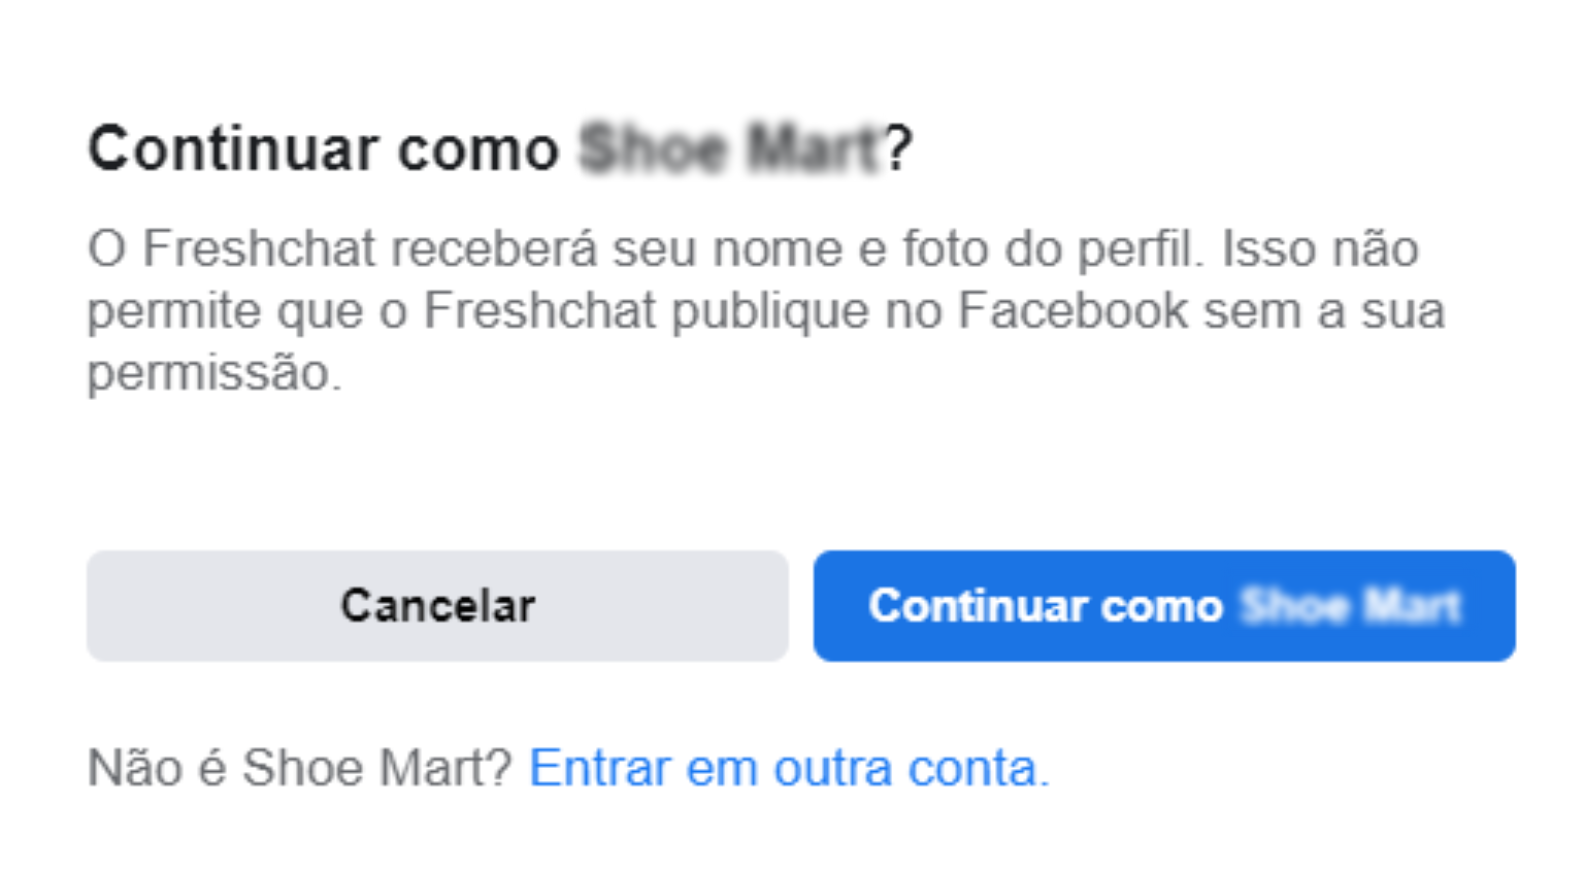Click the Freshchat permission description paragraph
Image resolution: width=1584 pixels, height=872 pixels.
tap(766, 310)
